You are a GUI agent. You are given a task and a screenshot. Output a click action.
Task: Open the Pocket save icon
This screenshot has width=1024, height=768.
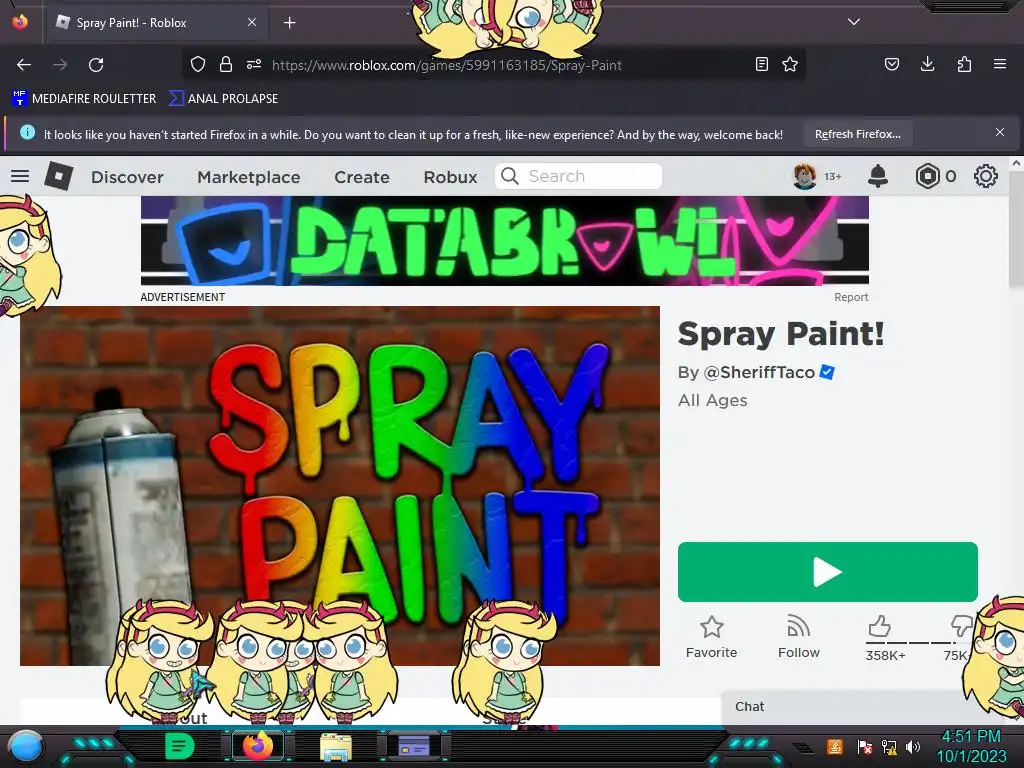tap(891, 64)
